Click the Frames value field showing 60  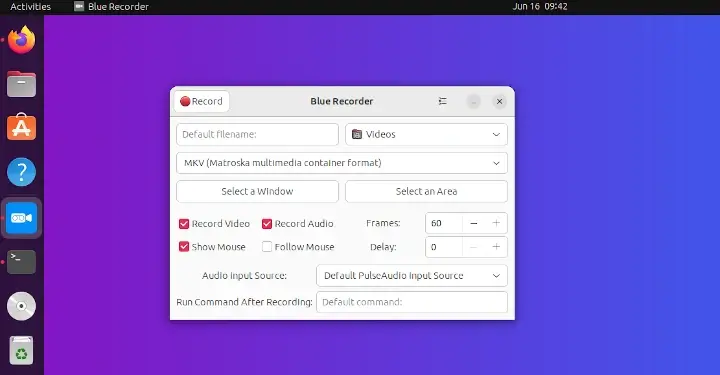(x=444, y=223)
